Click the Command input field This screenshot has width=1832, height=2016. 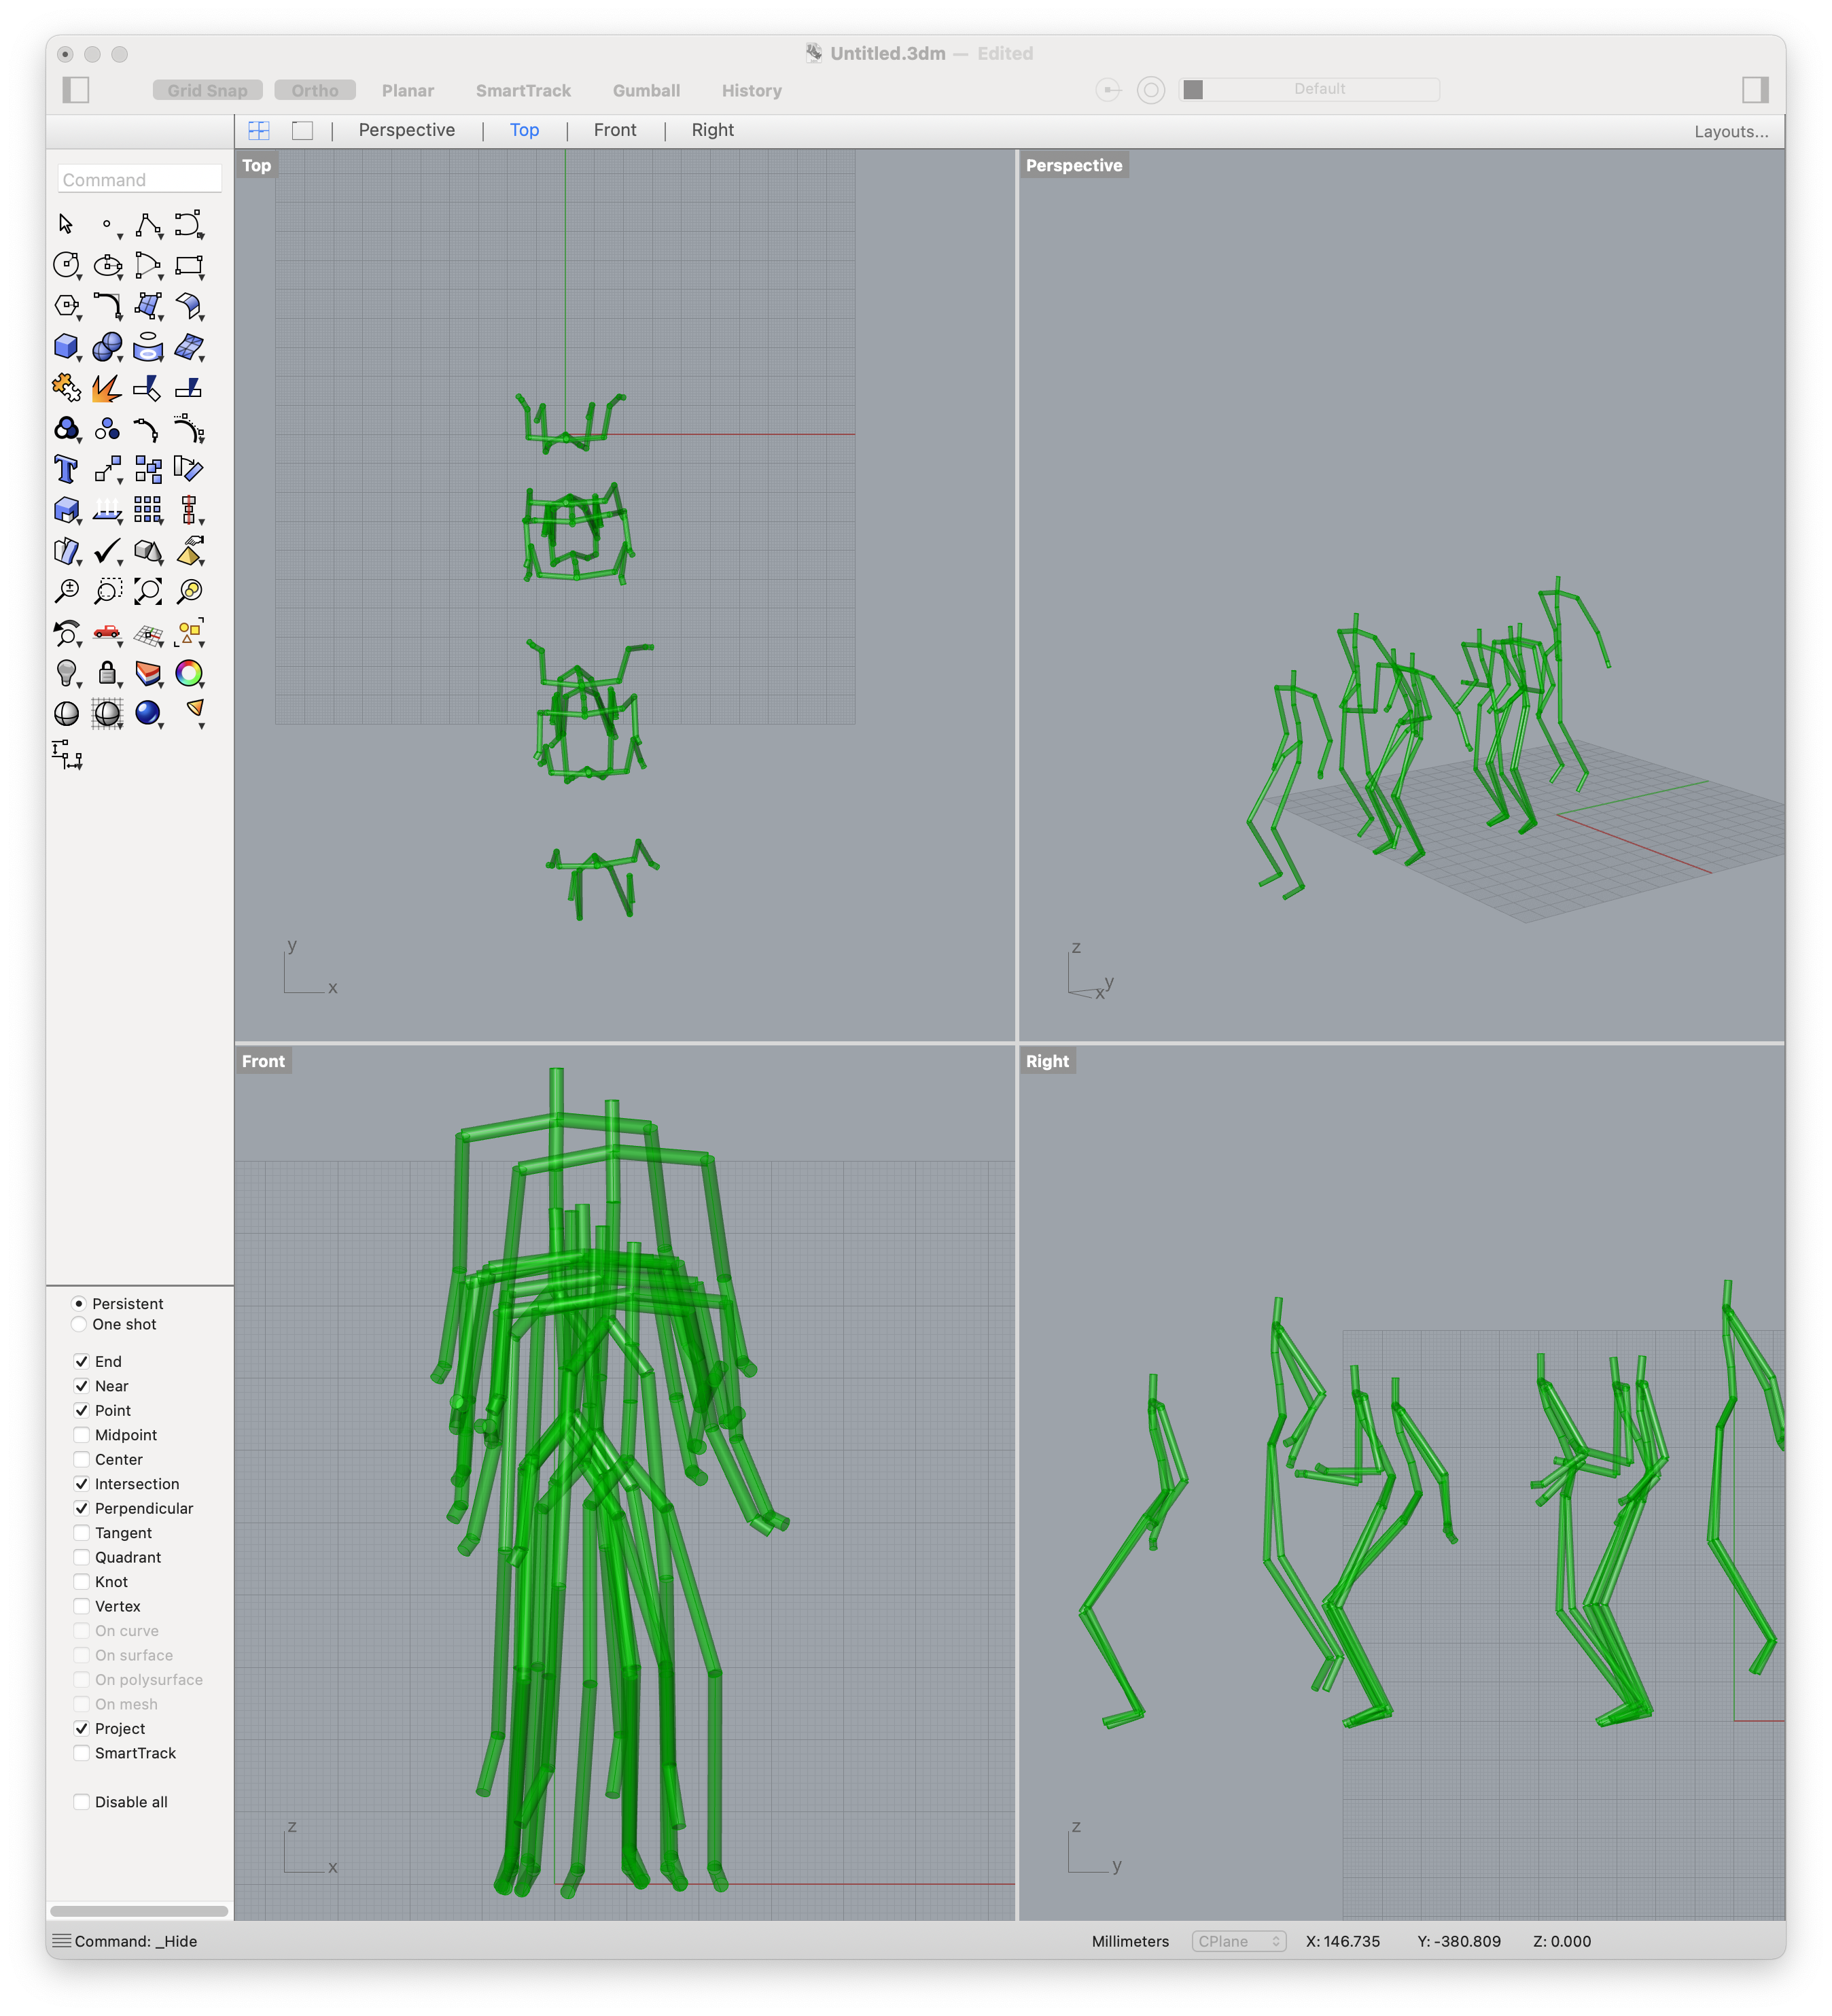tap(139, 179)
